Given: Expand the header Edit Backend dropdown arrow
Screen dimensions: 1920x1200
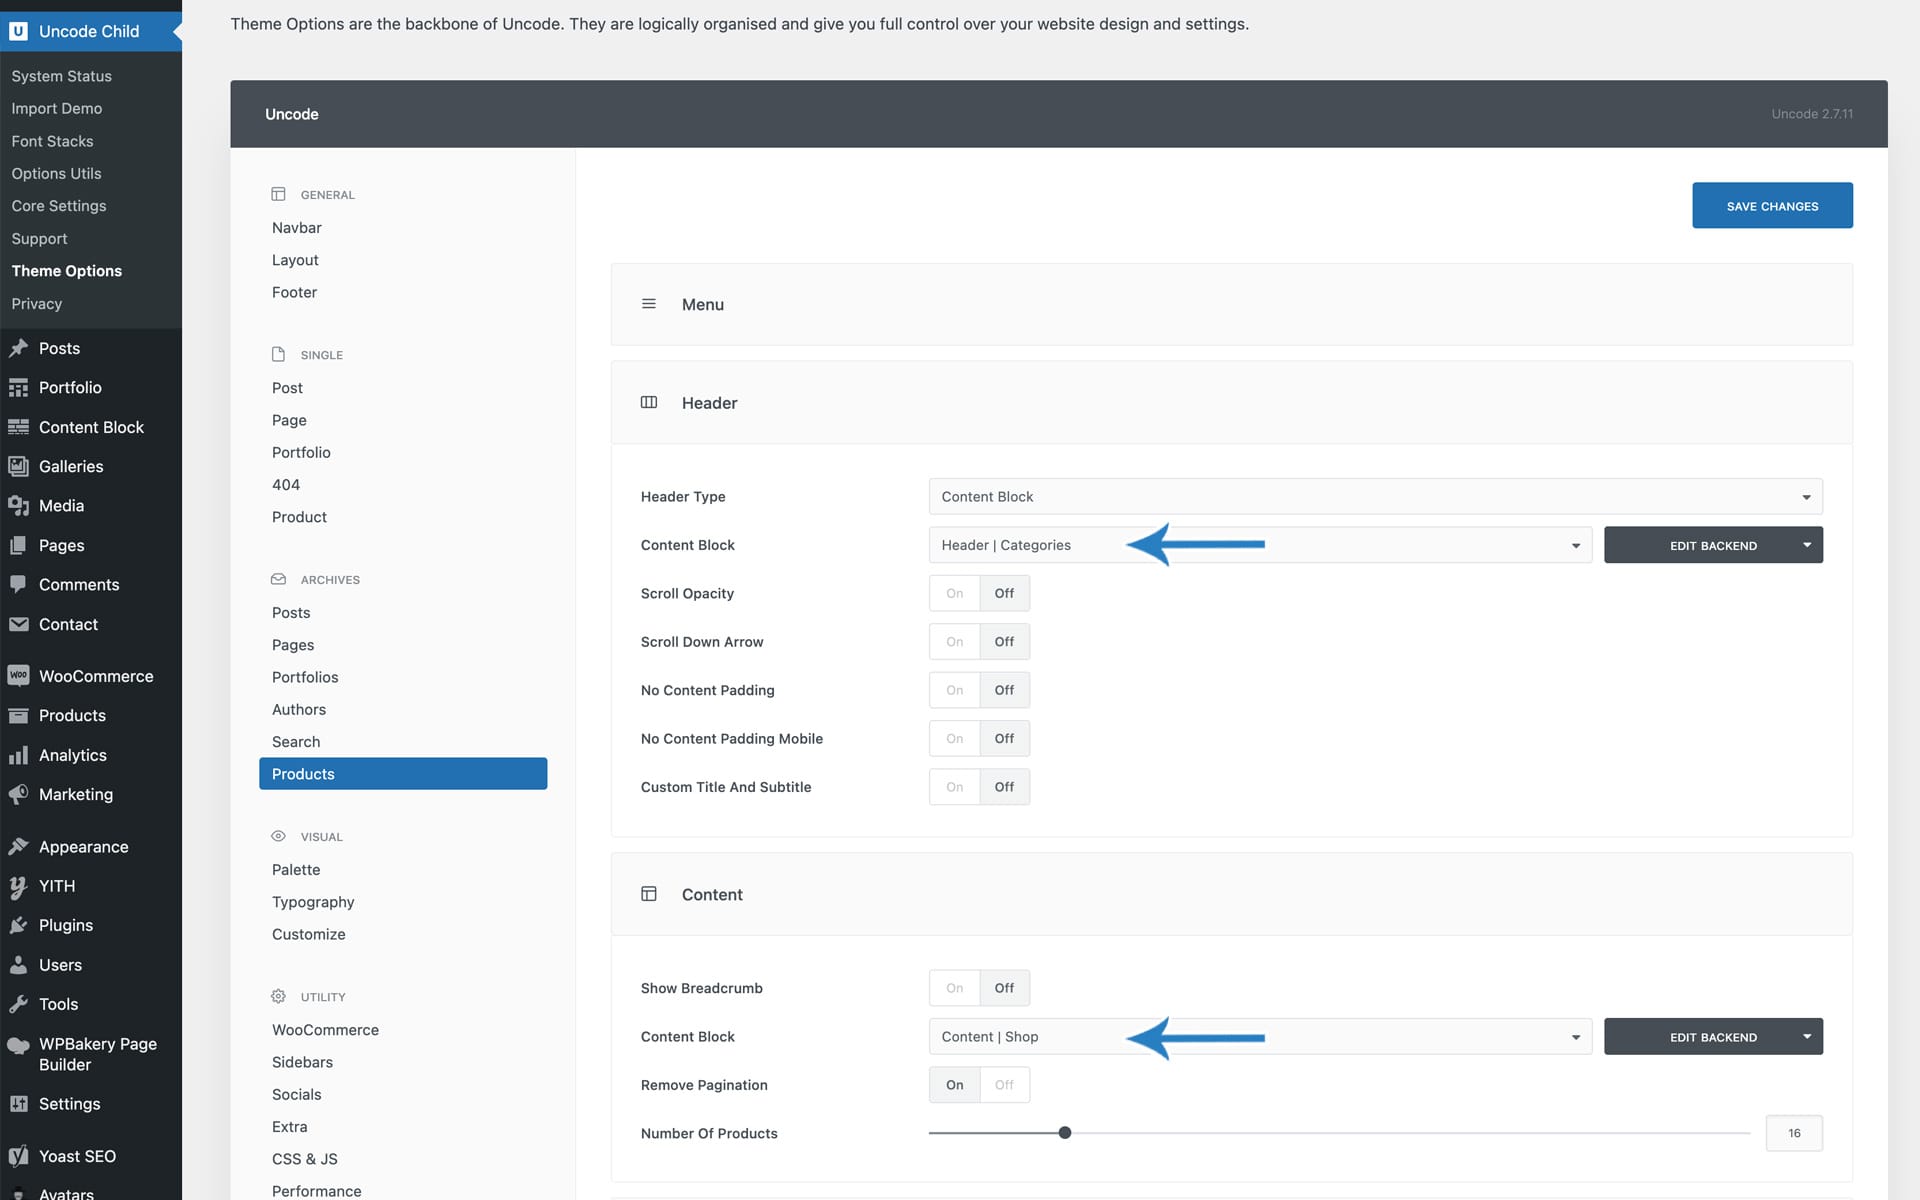Looking at the screenshot, I should click(x=1807, y=545).
